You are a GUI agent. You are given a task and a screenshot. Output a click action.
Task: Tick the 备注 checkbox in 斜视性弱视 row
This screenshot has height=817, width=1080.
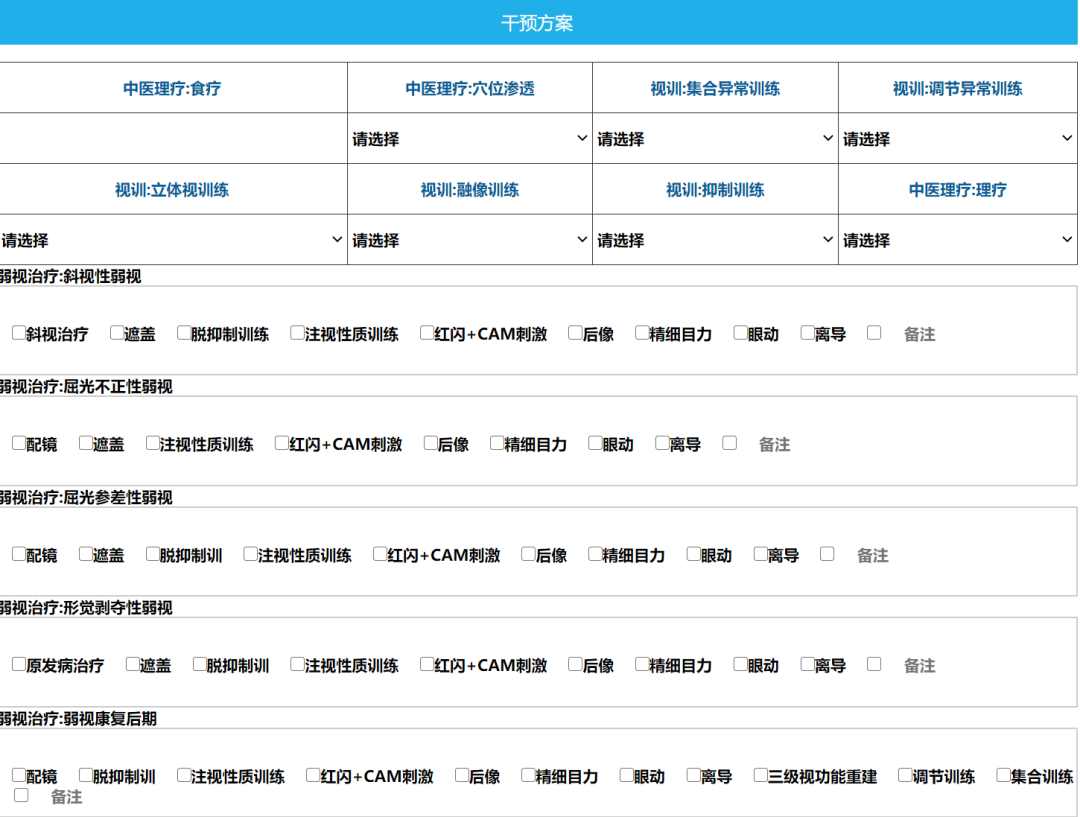[874, 333]
